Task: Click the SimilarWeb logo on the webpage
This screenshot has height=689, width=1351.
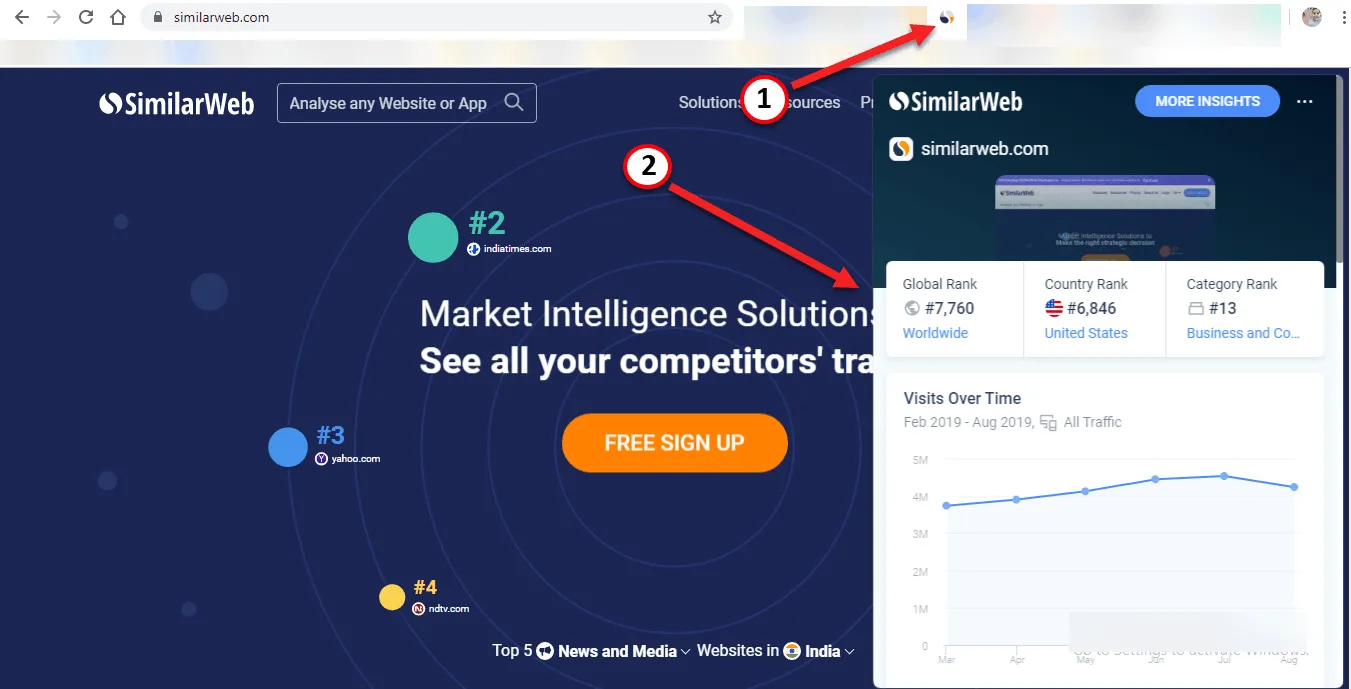Action: 177,103
